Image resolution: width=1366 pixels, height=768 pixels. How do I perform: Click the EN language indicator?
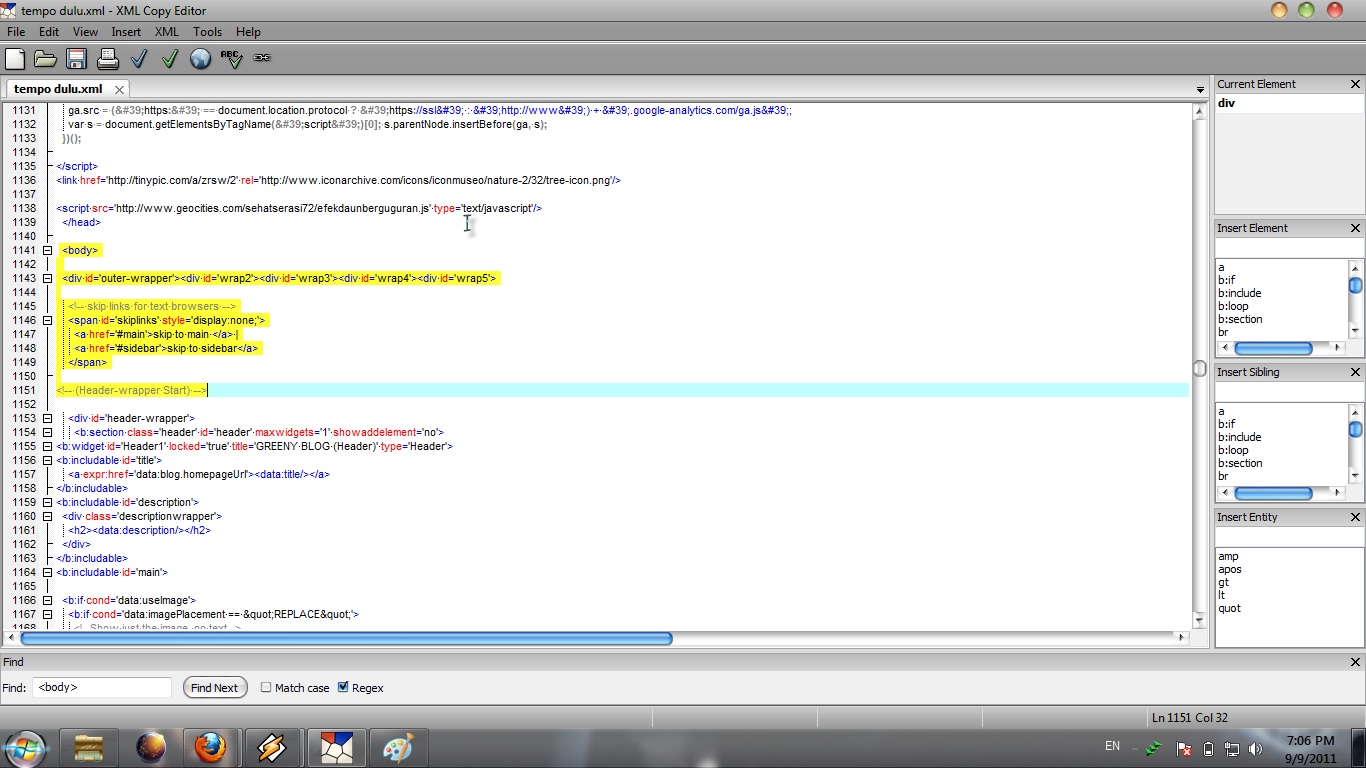[x=1112, y=746]
